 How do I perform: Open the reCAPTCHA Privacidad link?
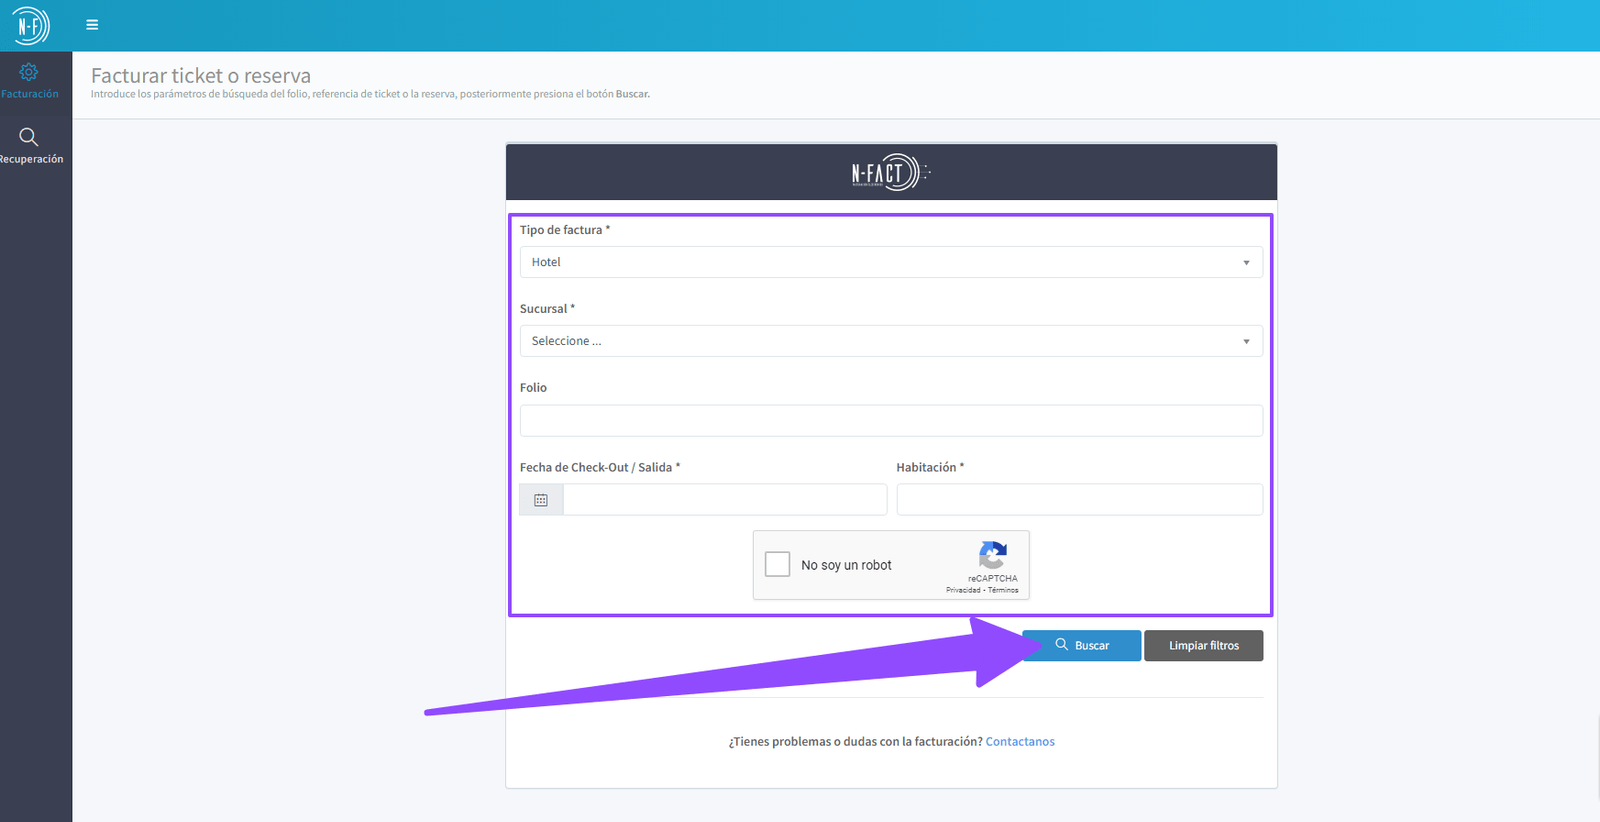(x=963, y=590)
